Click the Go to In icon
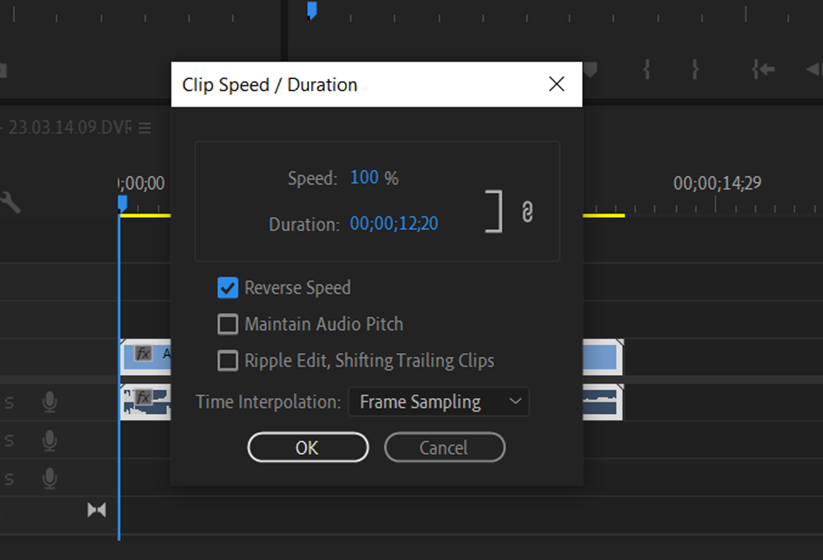 tap(763, 69)
